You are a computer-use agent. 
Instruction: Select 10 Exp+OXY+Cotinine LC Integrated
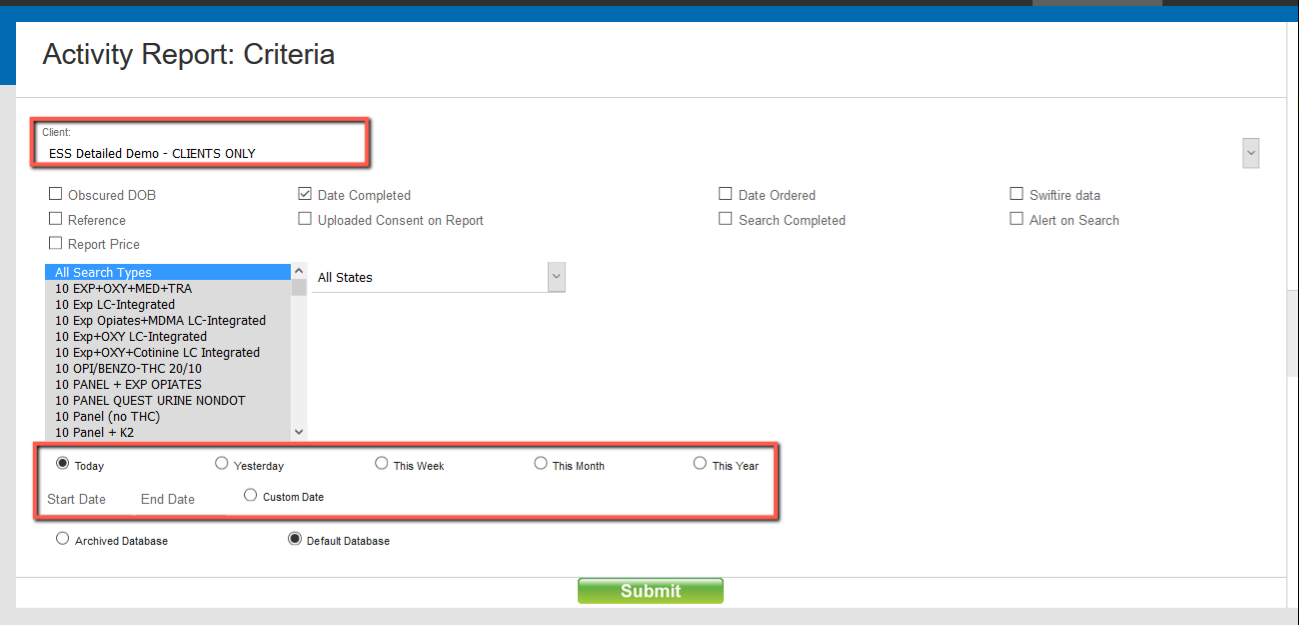pos(168,352)
